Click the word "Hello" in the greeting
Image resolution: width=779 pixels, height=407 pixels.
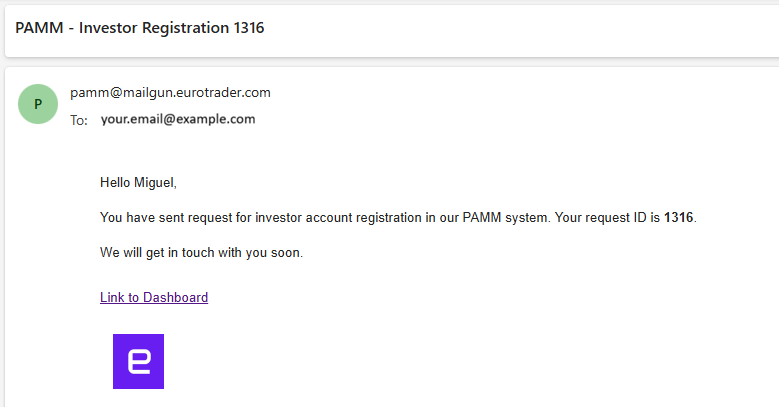click(117, 182)
